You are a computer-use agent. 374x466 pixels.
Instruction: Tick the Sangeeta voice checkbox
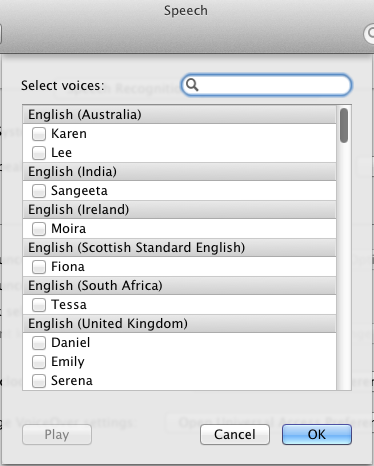(39, 191)
